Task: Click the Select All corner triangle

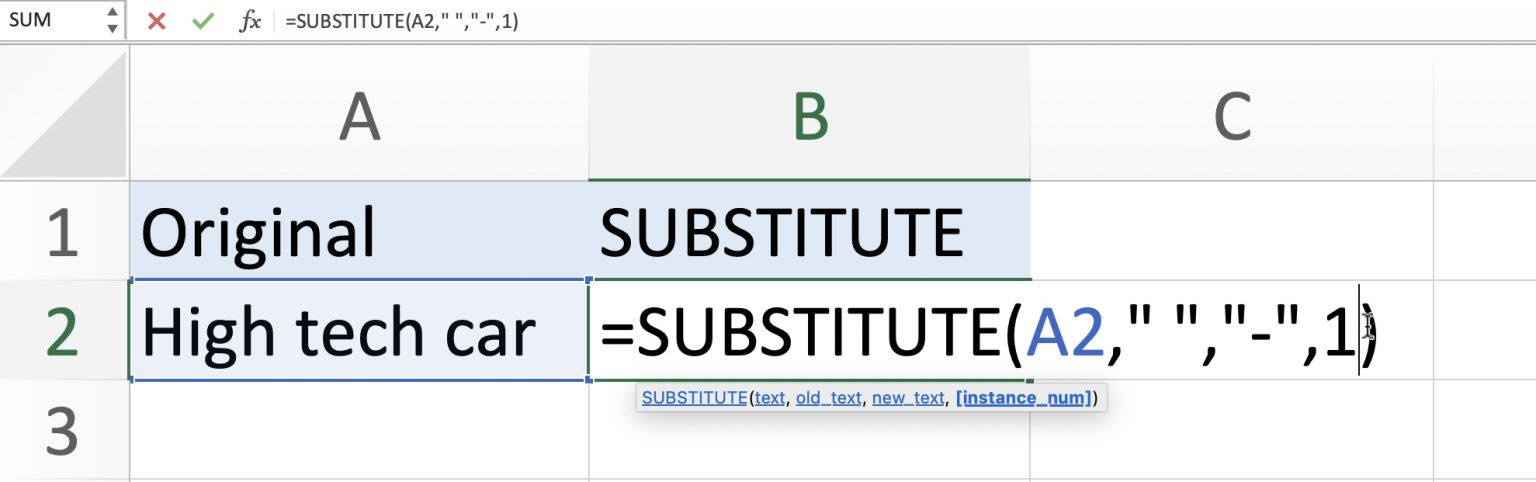Action: coord(65,113)
